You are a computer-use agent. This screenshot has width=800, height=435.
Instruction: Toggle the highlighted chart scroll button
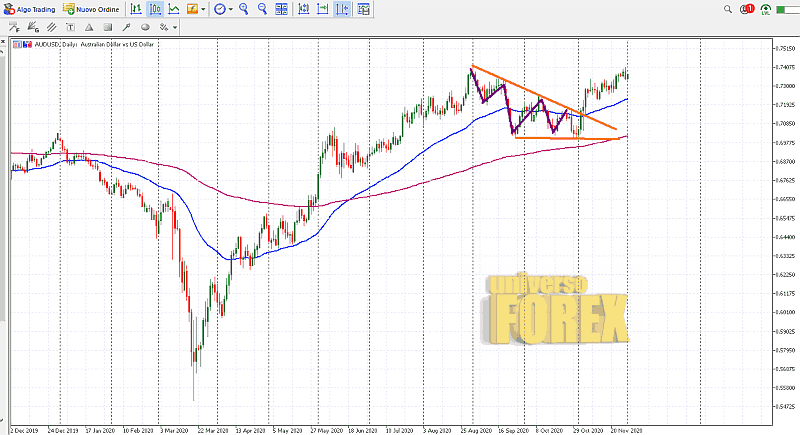[x=342, y=9]
